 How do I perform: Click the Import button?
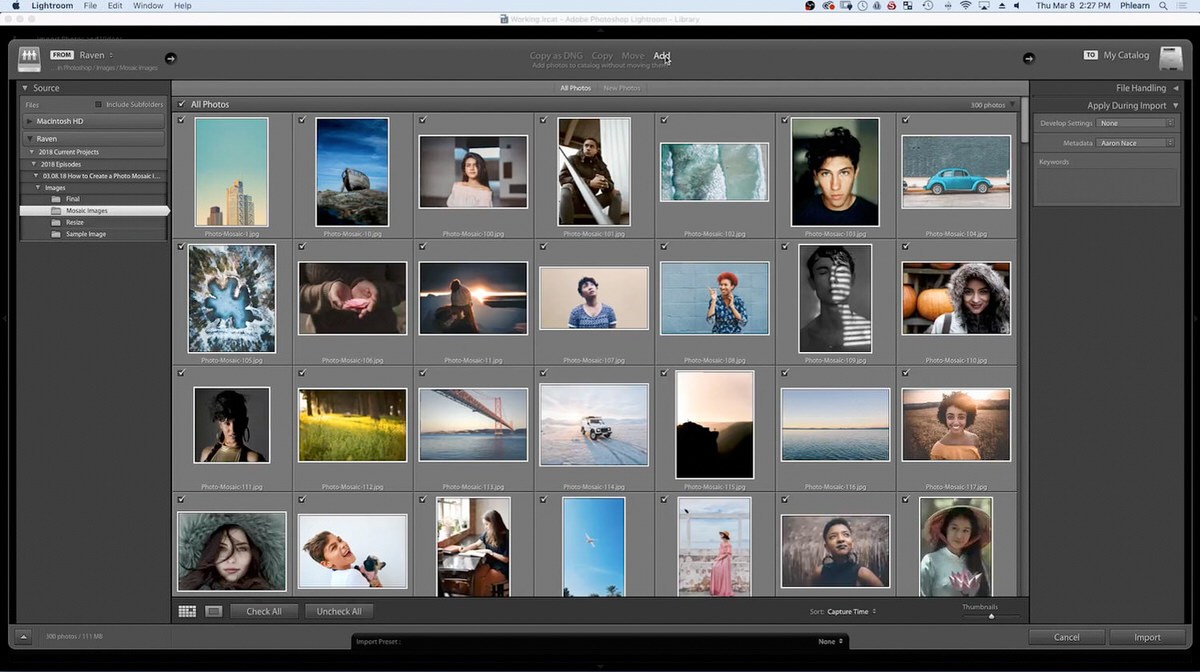[x=1147, y=637]
